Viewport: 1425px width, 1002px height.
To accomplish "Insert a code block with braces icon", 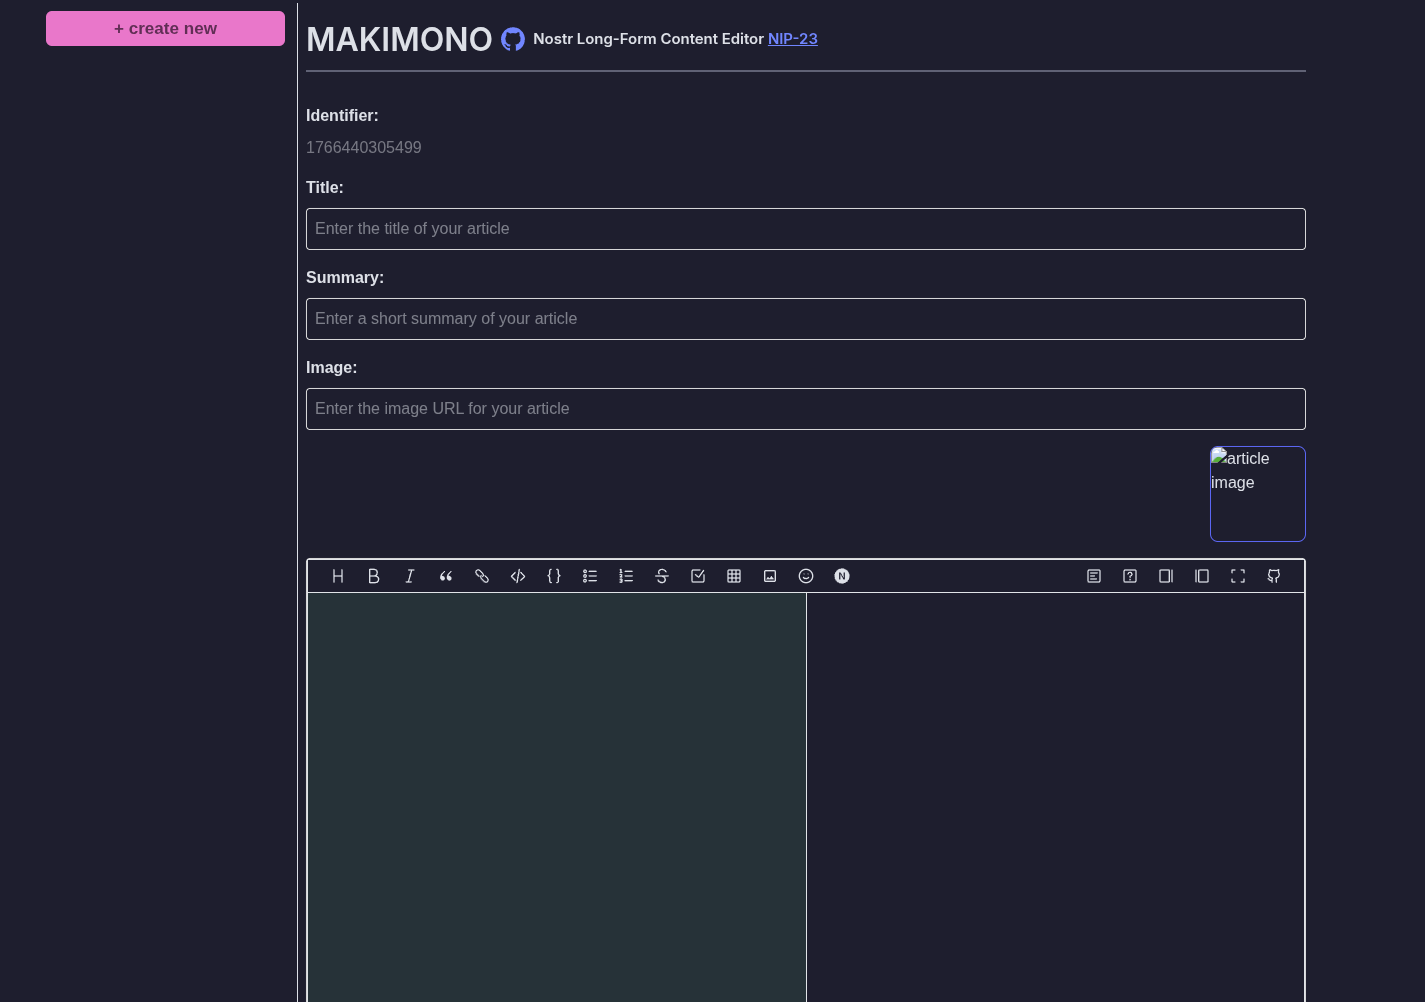I will 554,576.
